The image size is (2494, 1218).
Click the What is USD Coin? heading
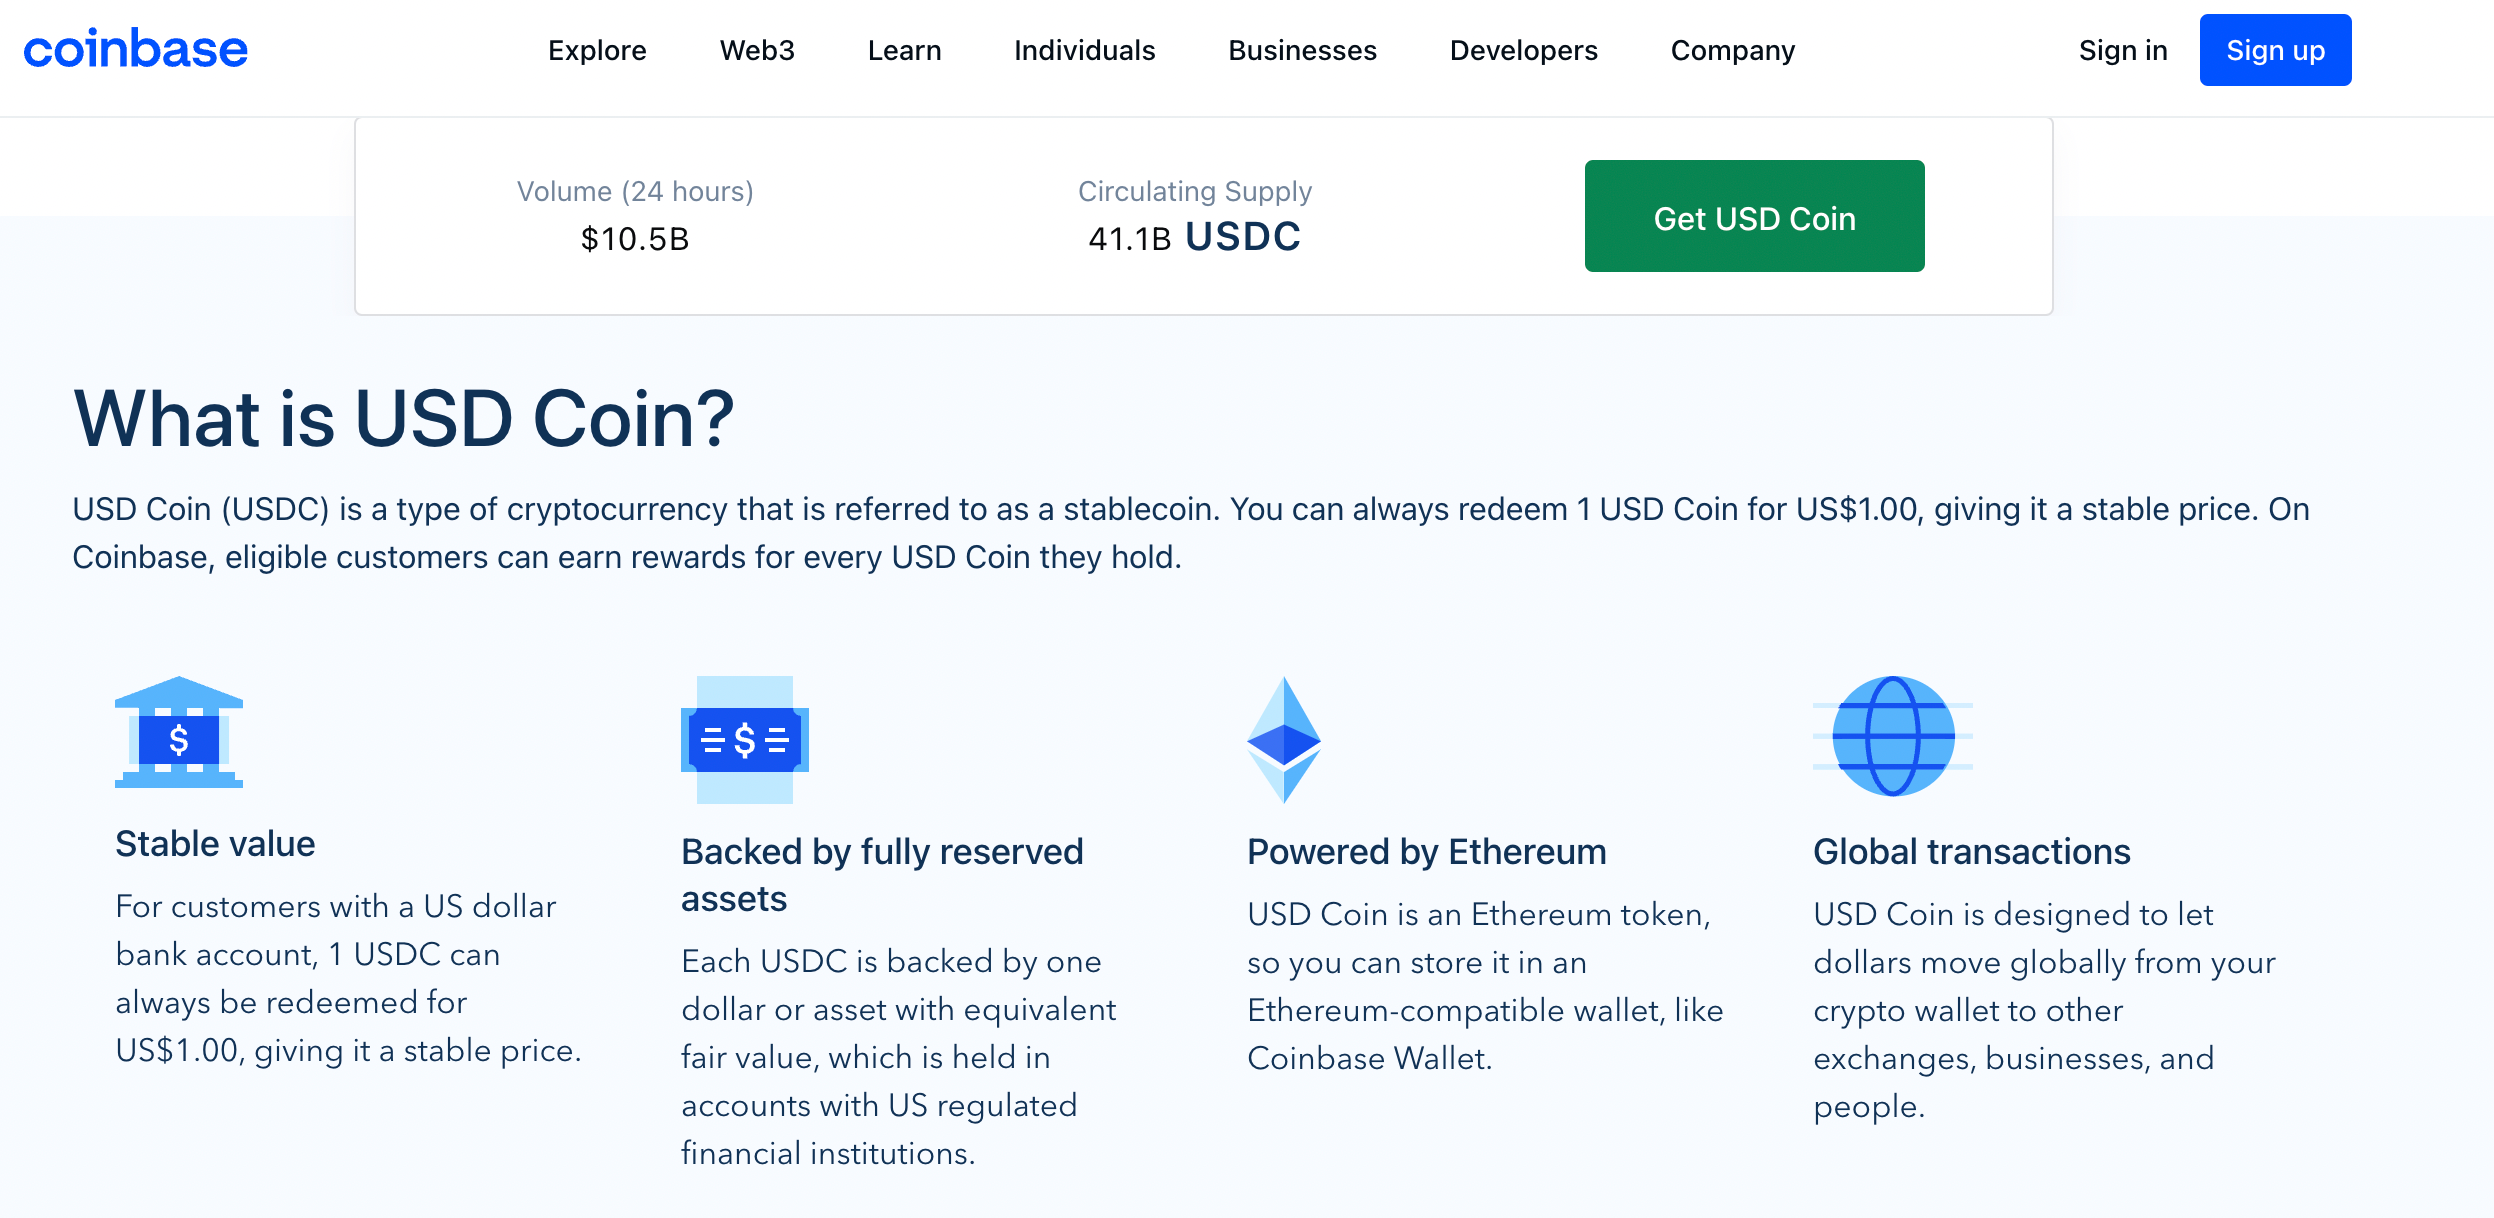tap(404, 418)
